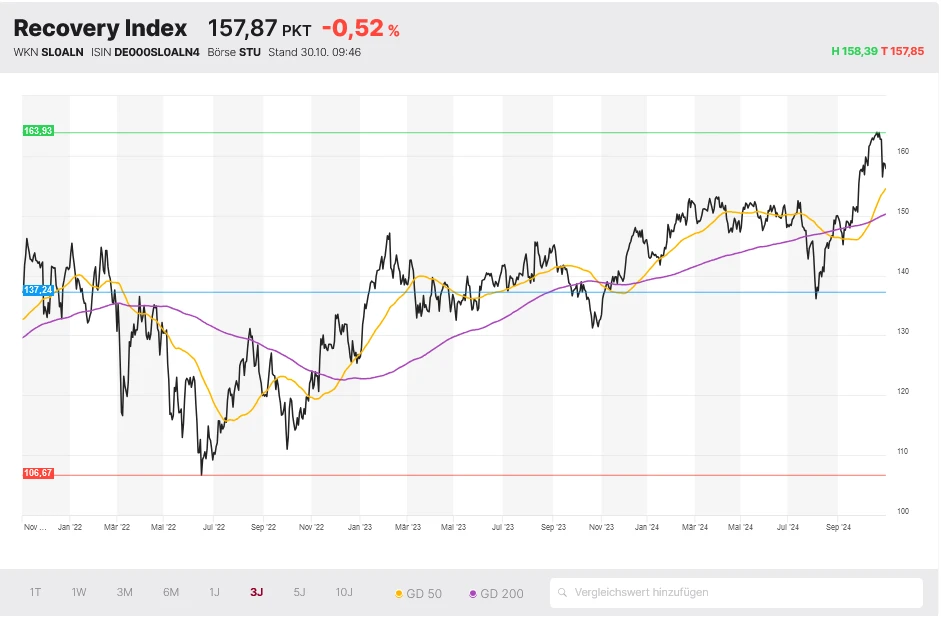Click the highlighted 3J period button
The image size is (942, 625).
point(255,592)
